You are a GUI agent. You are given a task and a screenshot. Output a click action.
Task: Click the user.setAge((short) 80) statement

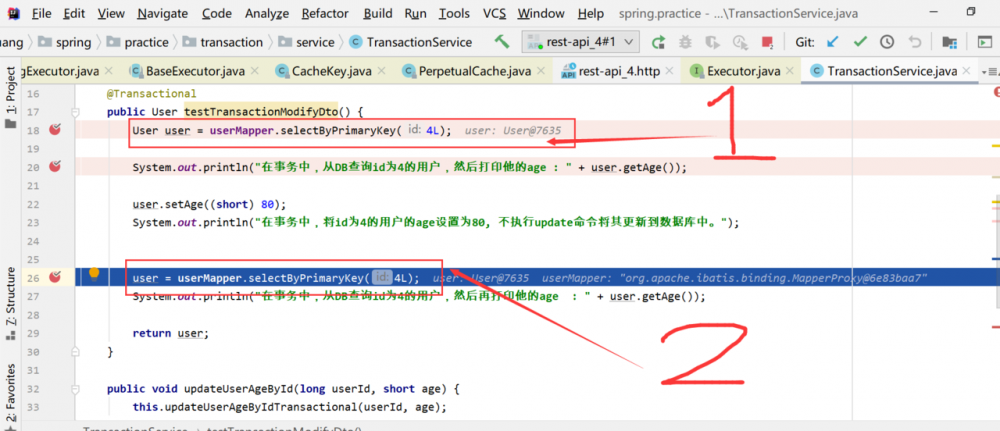click(x=210, y=205)
